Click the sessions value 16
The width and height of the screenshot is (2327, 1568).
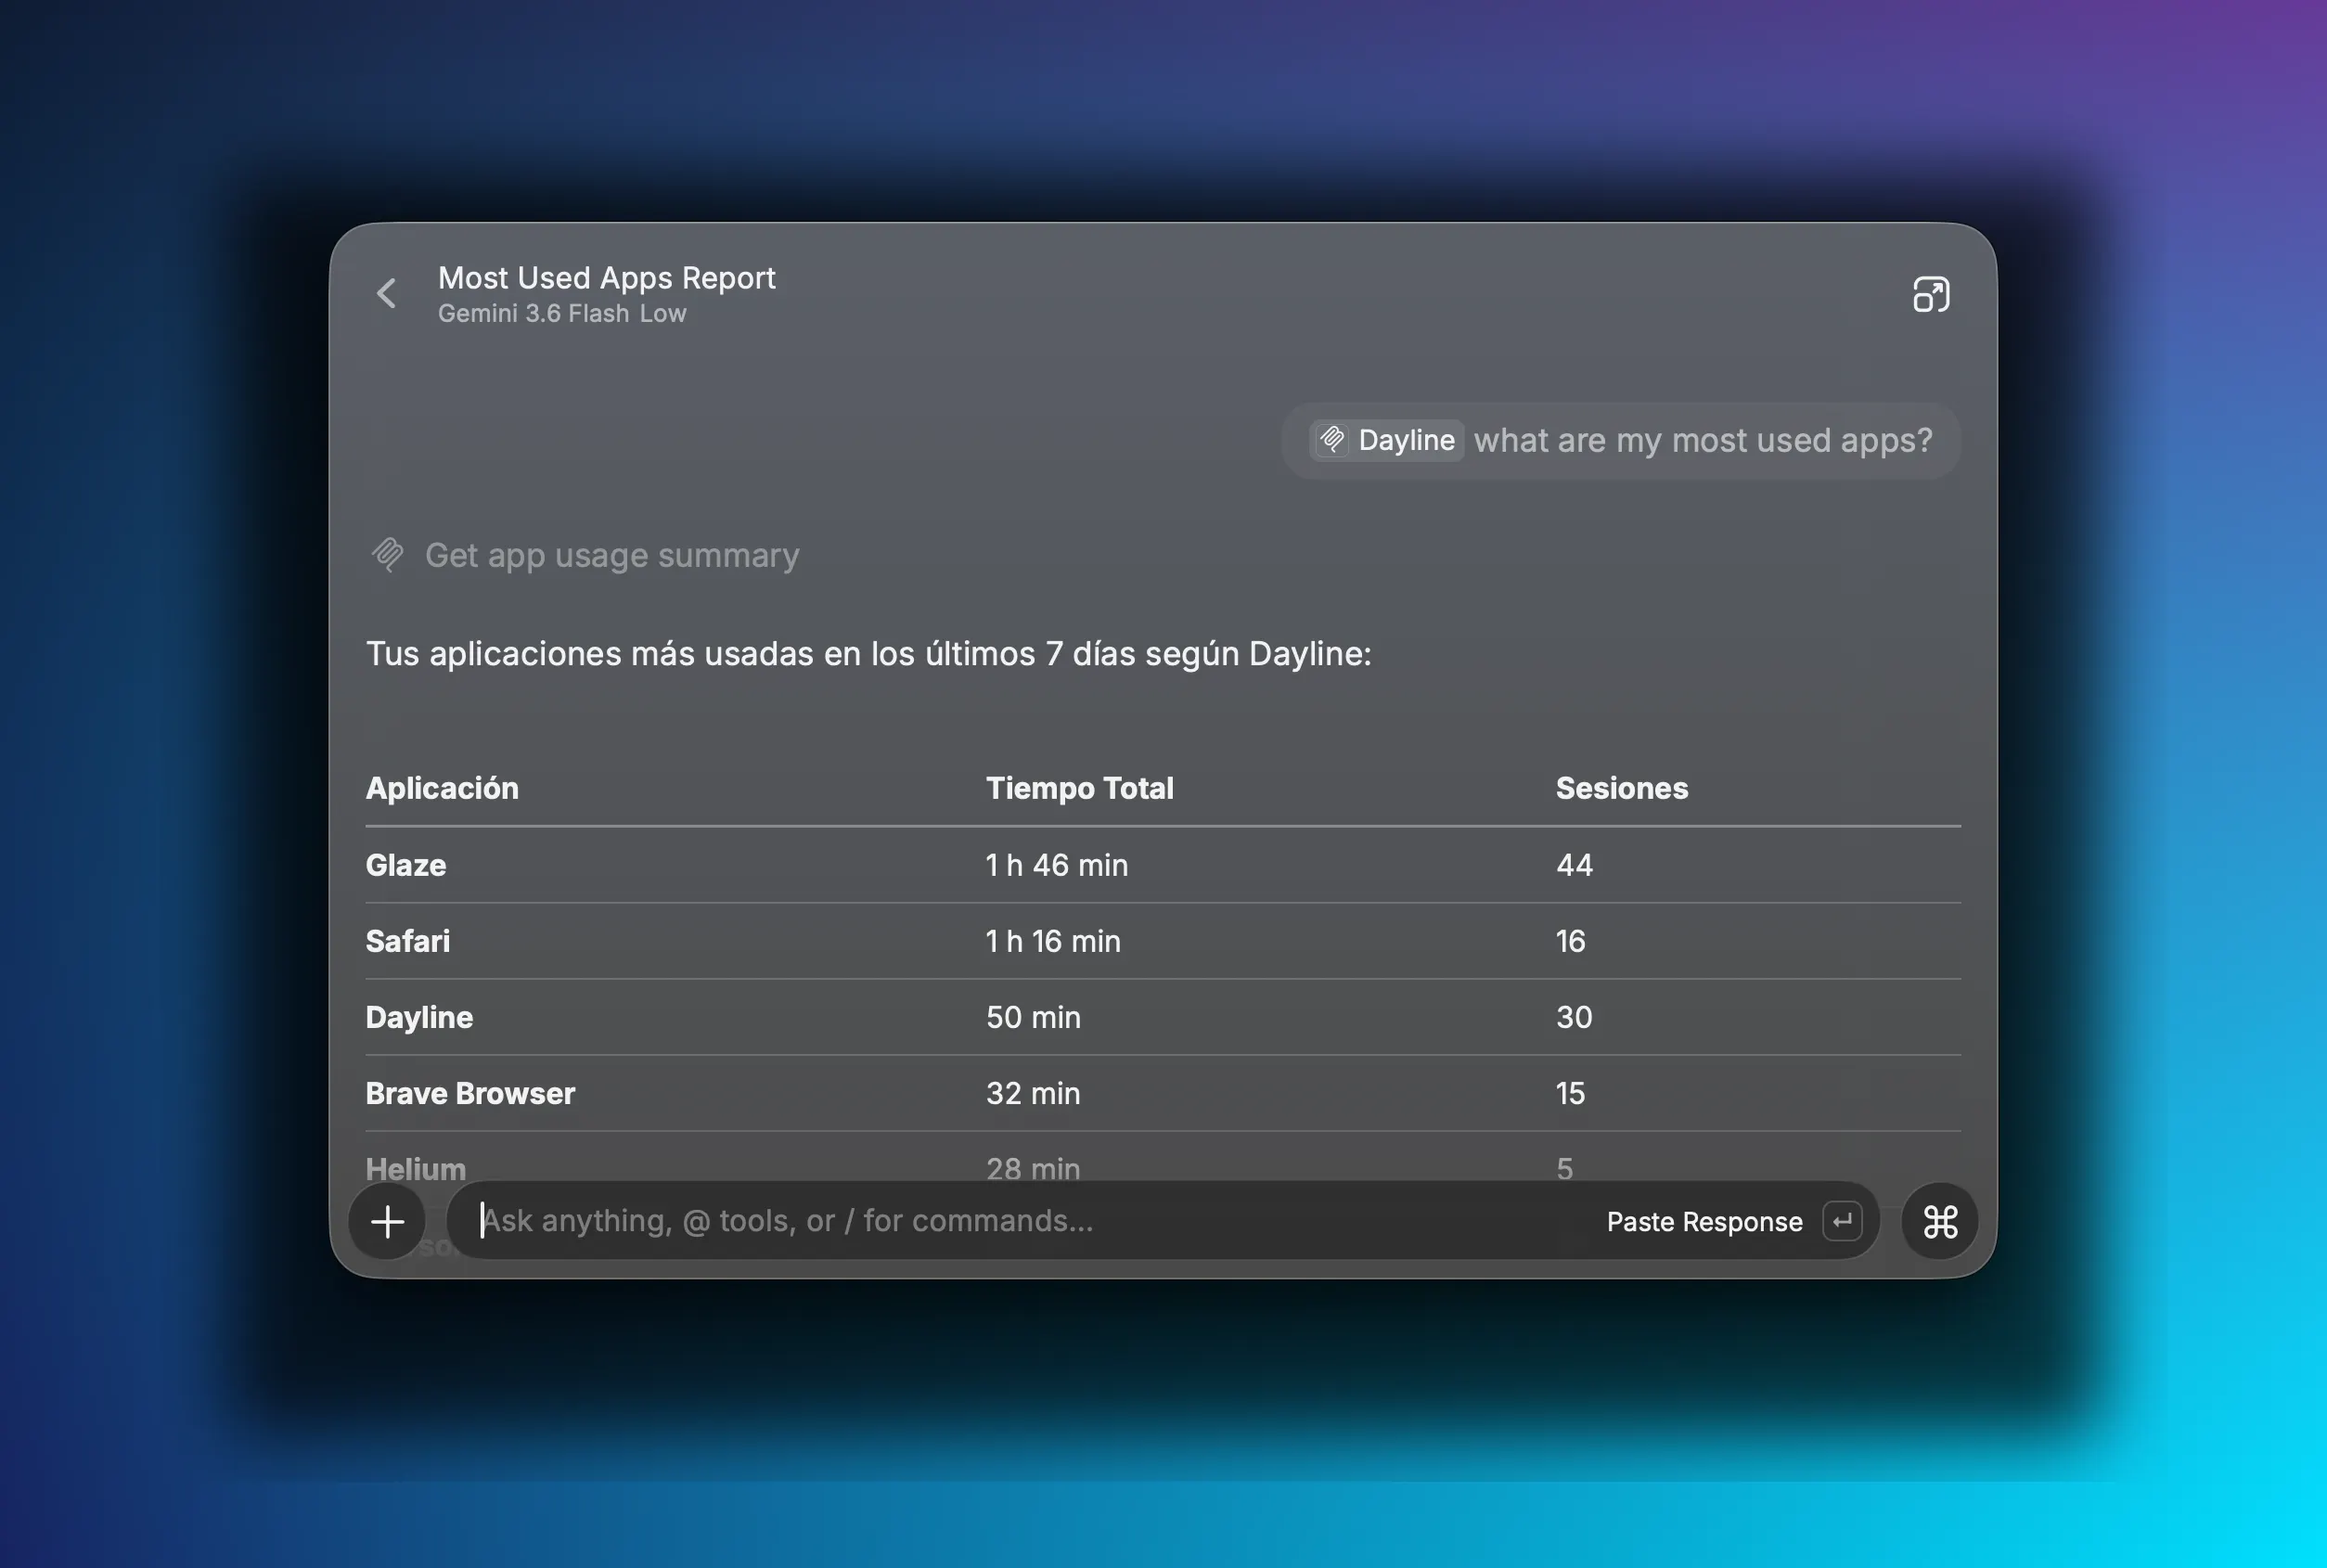pyautogui.click(x=1571, y=941)
